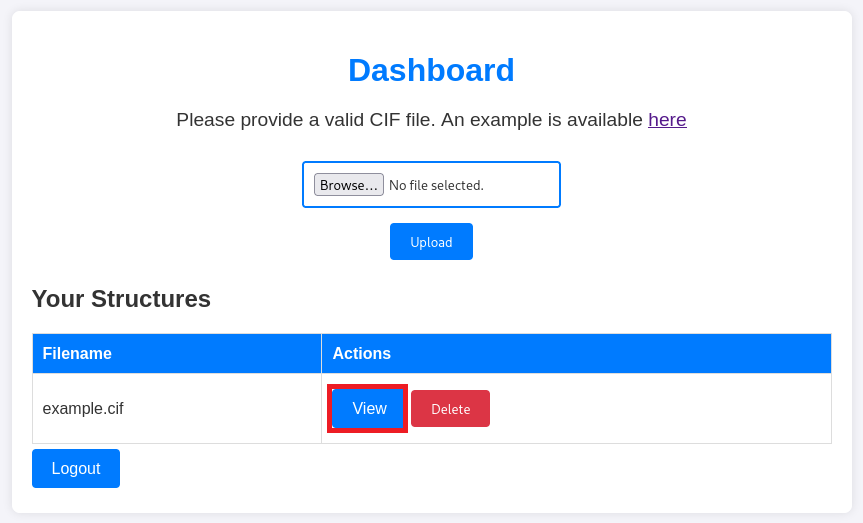Click the Dashboard page heading
Image resolution: width=863 pixels, height=523 pixels.
tap(431, 70)
